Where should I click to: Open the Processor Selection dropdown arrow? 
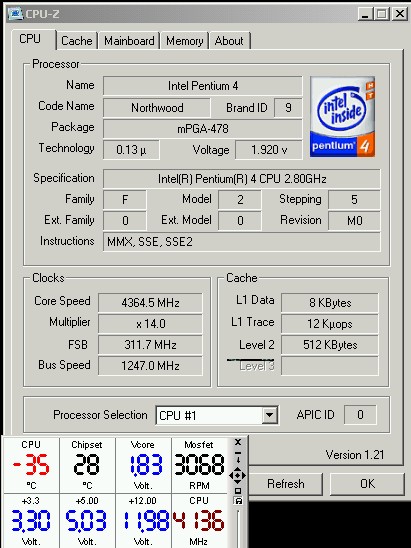[269, 415]
